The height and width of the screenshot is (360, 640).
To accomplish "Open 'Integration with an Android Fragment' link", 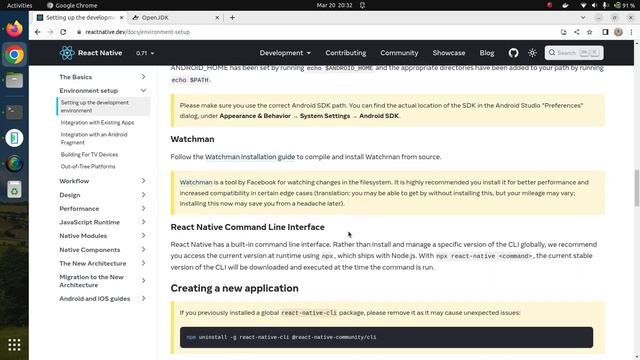I will click(94, 138).
